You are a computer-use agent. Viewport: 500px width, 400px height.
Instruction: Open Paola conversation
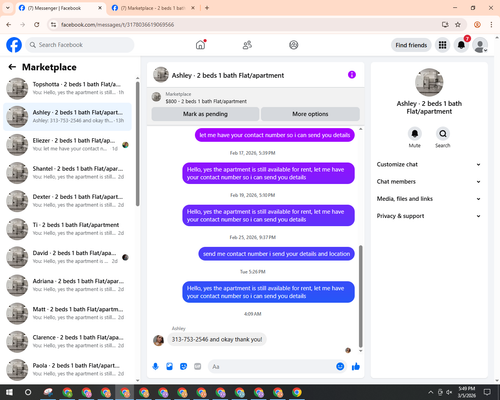point(67,370)
